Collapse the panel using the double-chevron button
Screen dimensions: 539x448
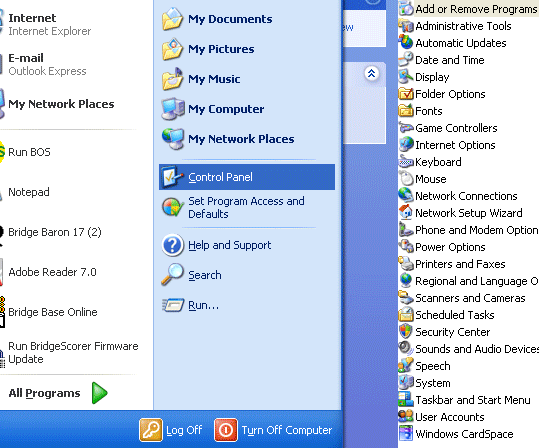coord(371,73)
